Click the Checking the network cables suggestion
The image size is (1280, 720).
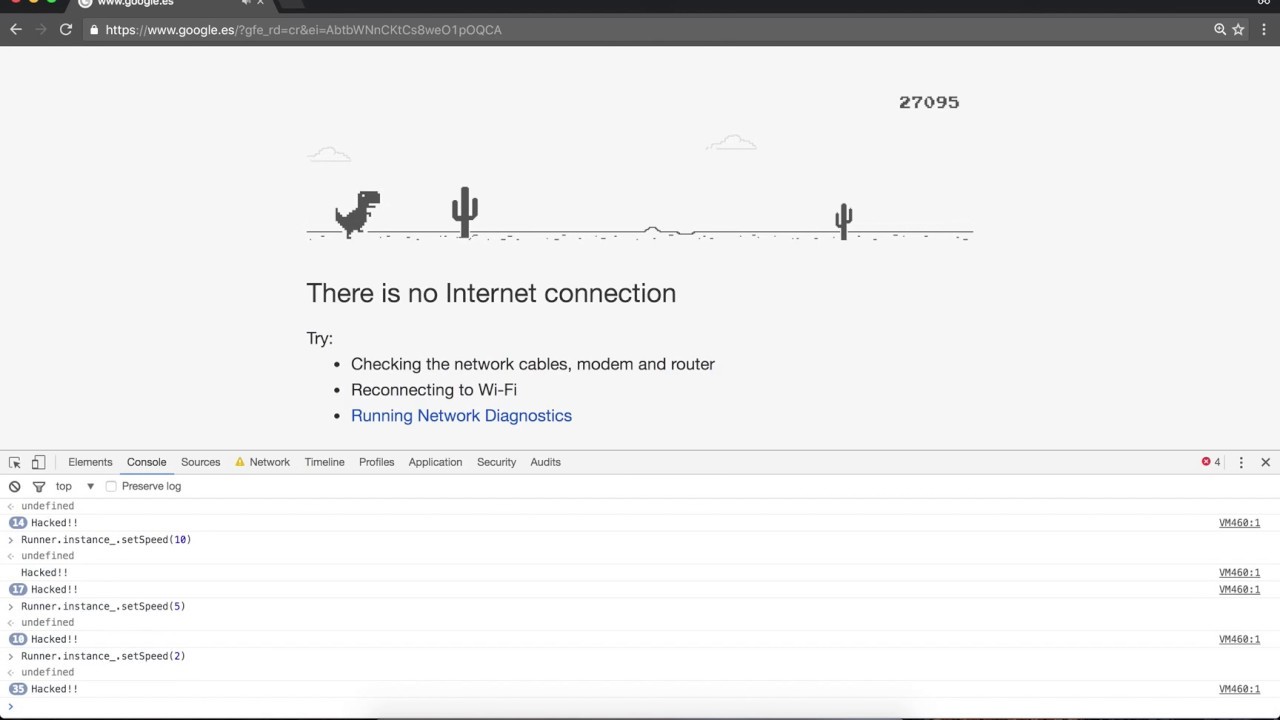533,364
